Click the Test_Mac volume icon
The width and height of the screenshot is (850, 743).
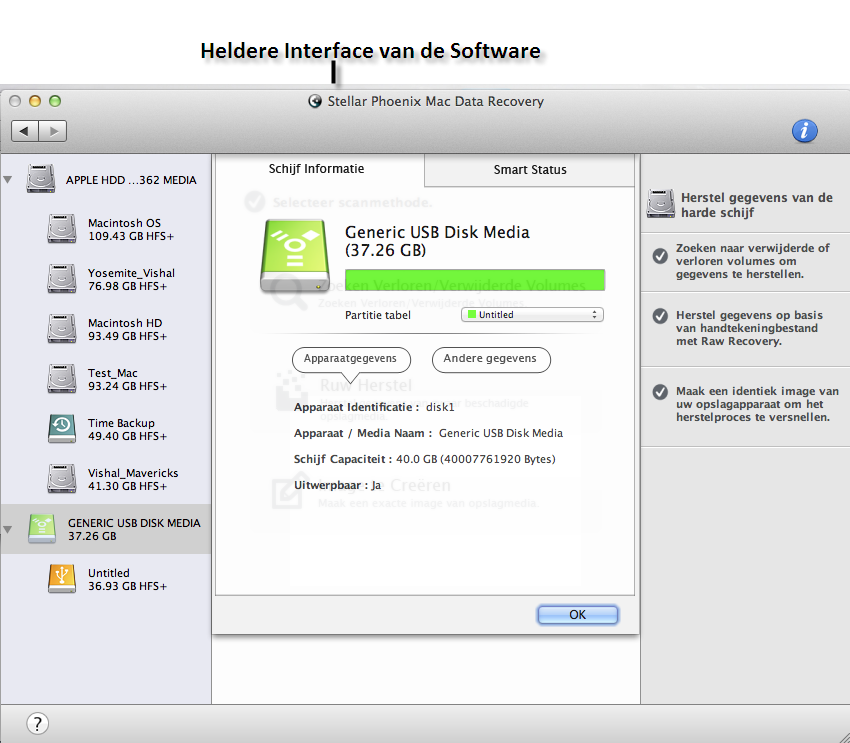pos(61,378)
